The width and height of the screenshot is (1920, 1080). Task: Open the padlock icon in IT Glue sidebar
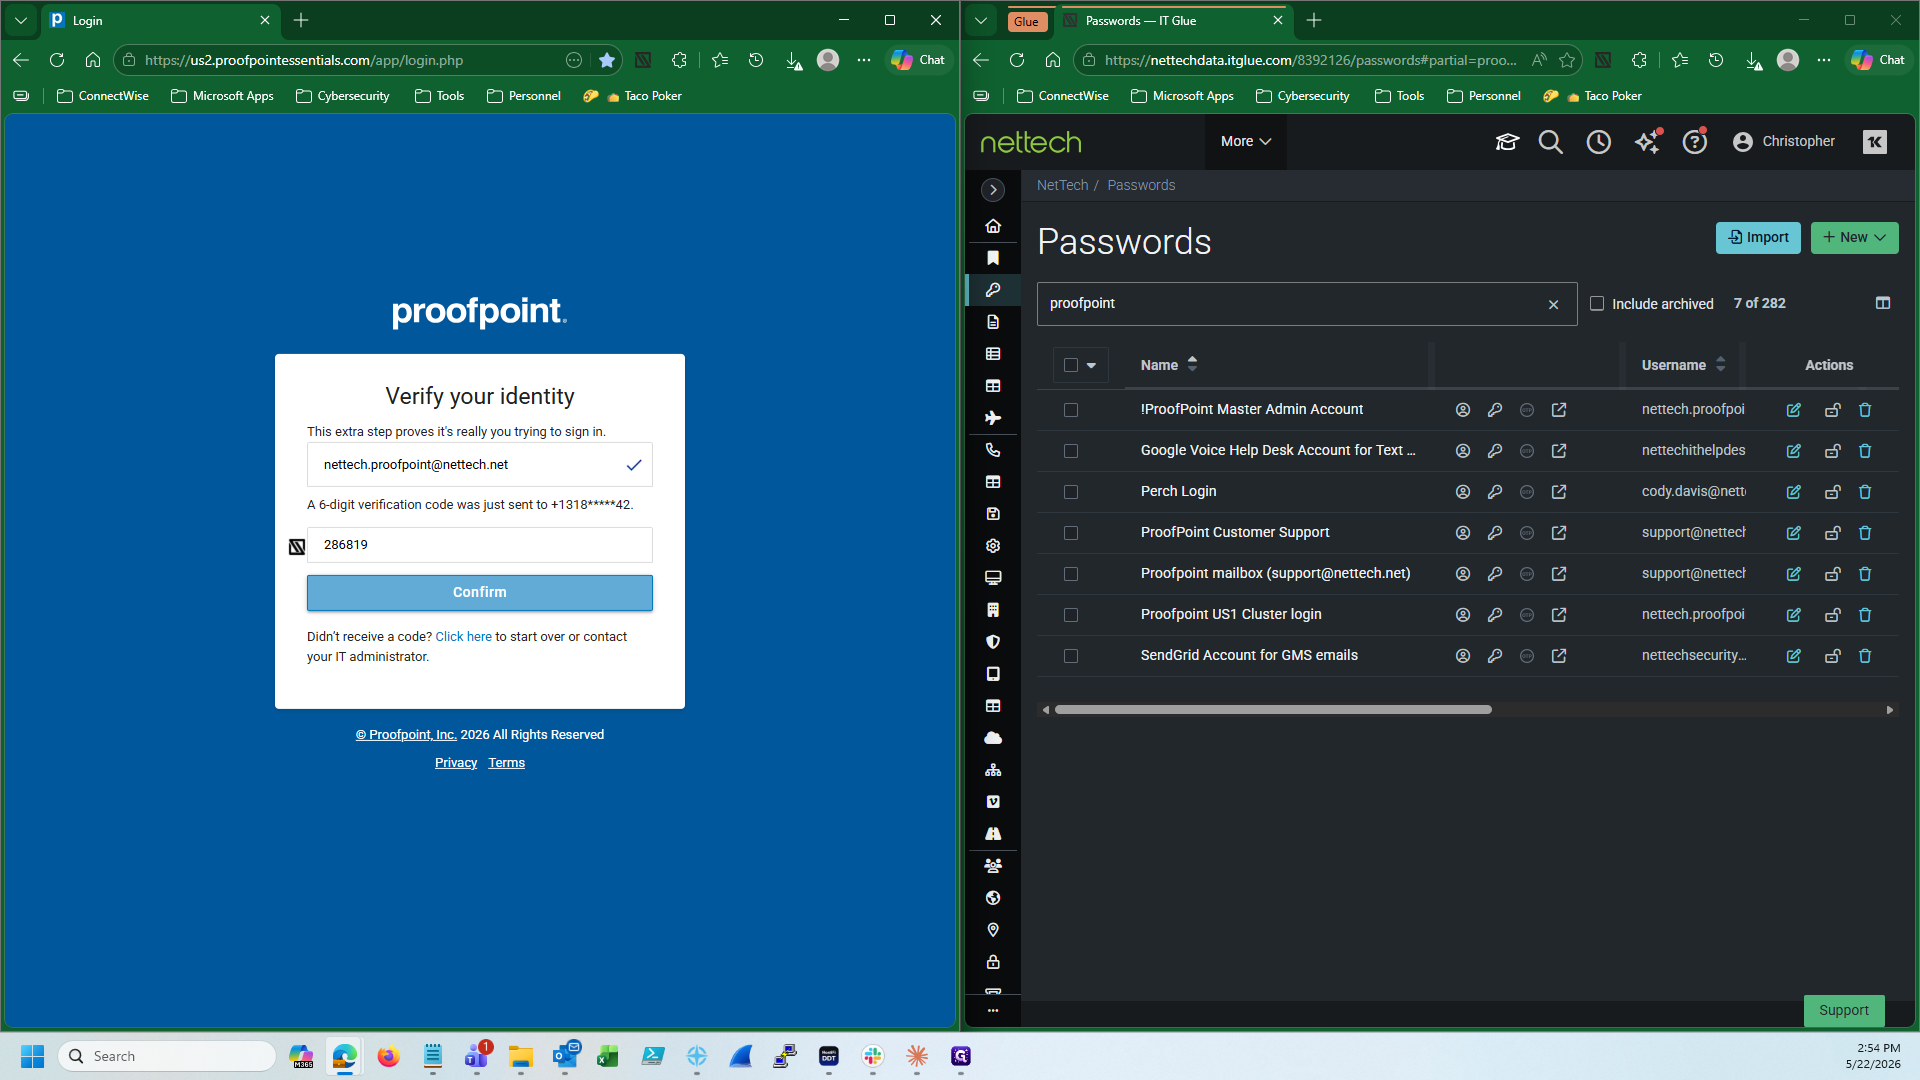993,962
